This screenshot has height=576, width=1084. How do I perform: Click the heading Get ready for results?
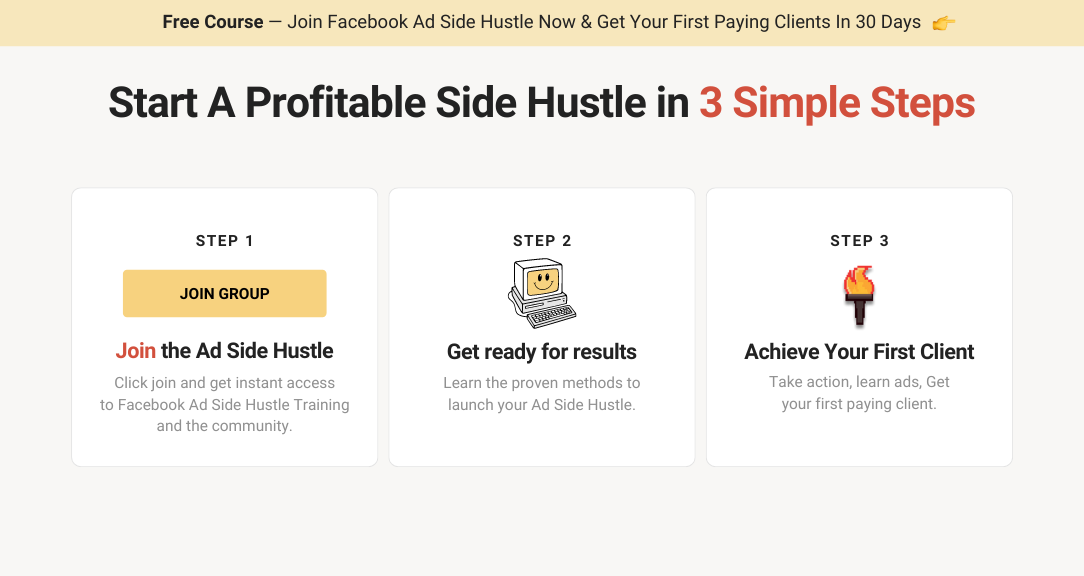click(x=542, y=352)
